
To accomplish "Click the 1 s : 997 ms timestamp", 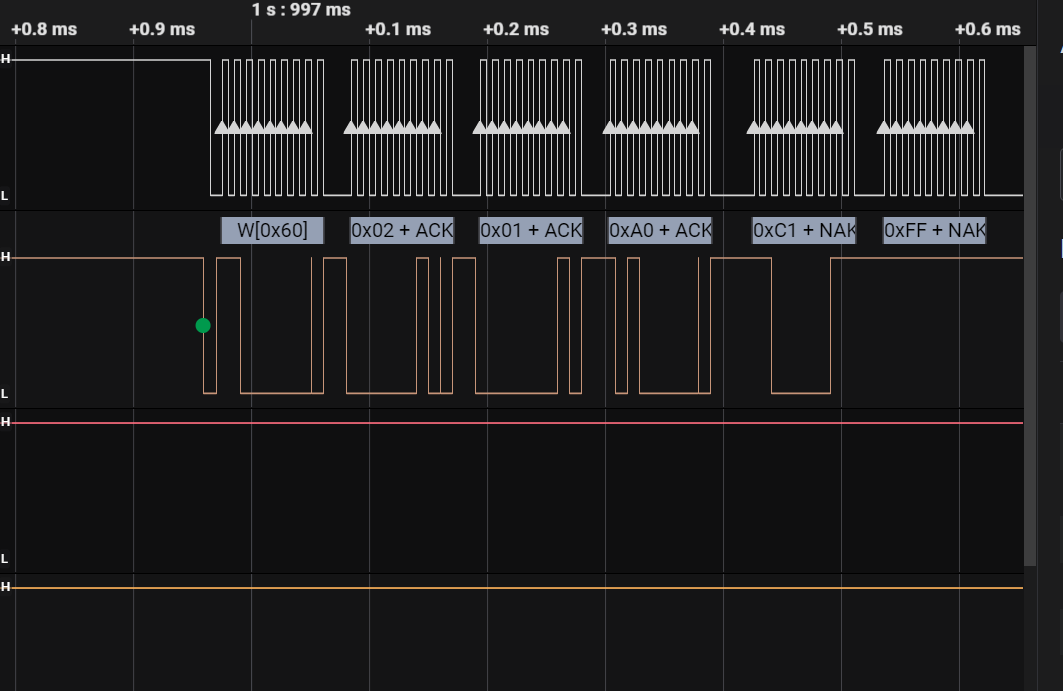I will pos(301,10).
